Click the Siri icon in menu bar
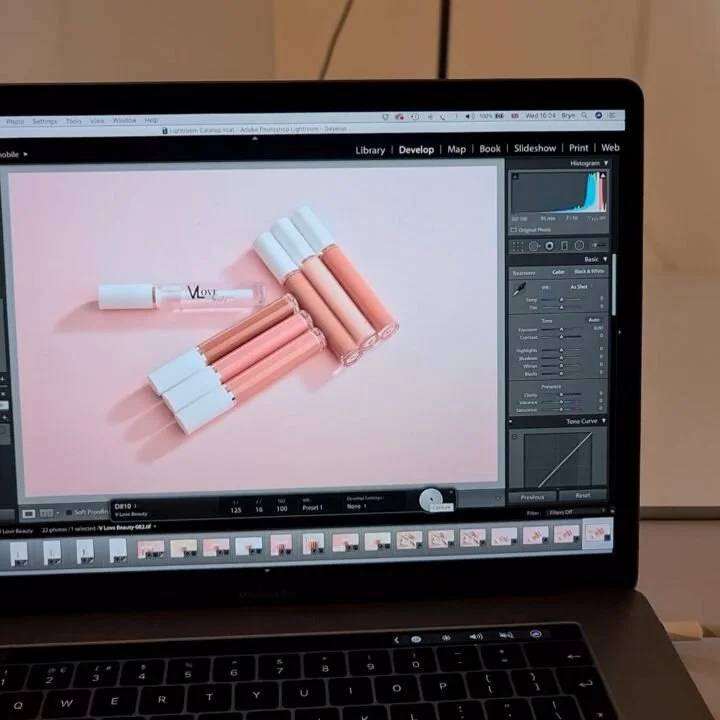This screenshot has width=720, height=720. tap(598, 115)
